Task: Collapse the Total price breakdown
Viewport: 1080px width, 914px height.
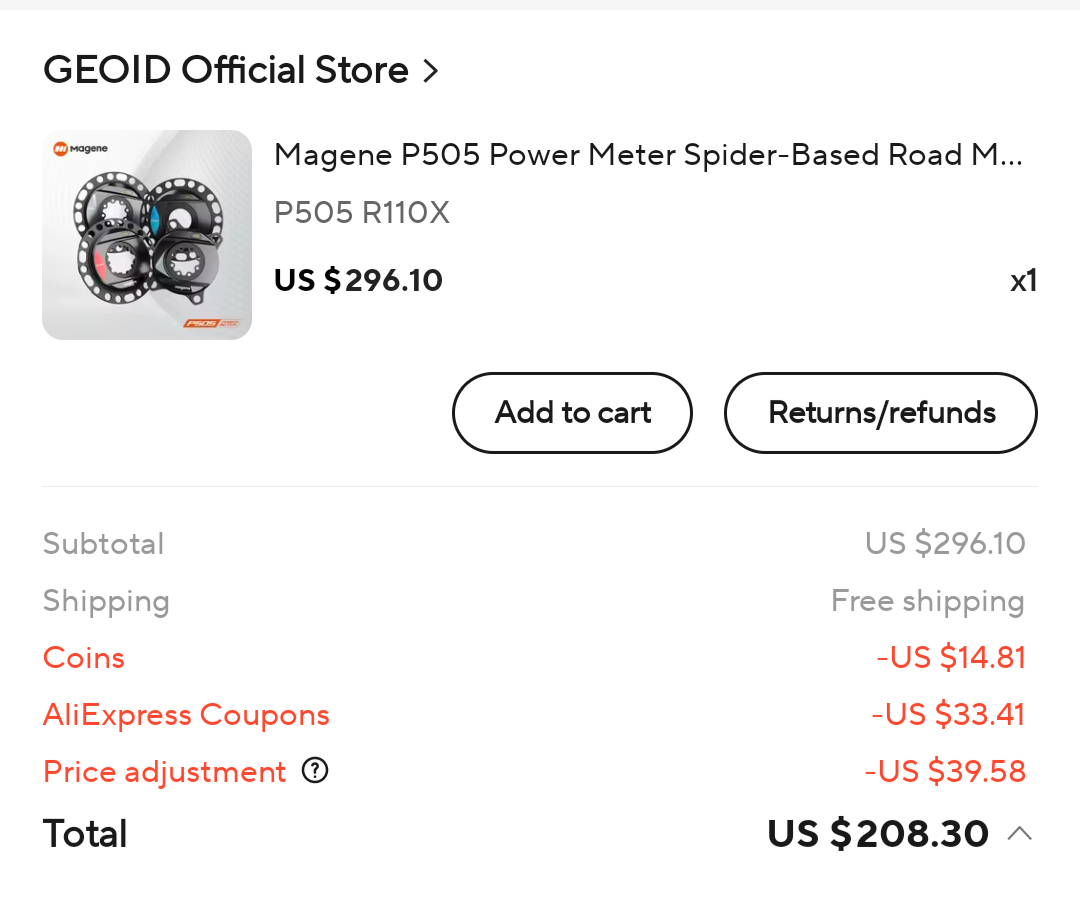Action: pyautogui.click(x=1019, y=833)
